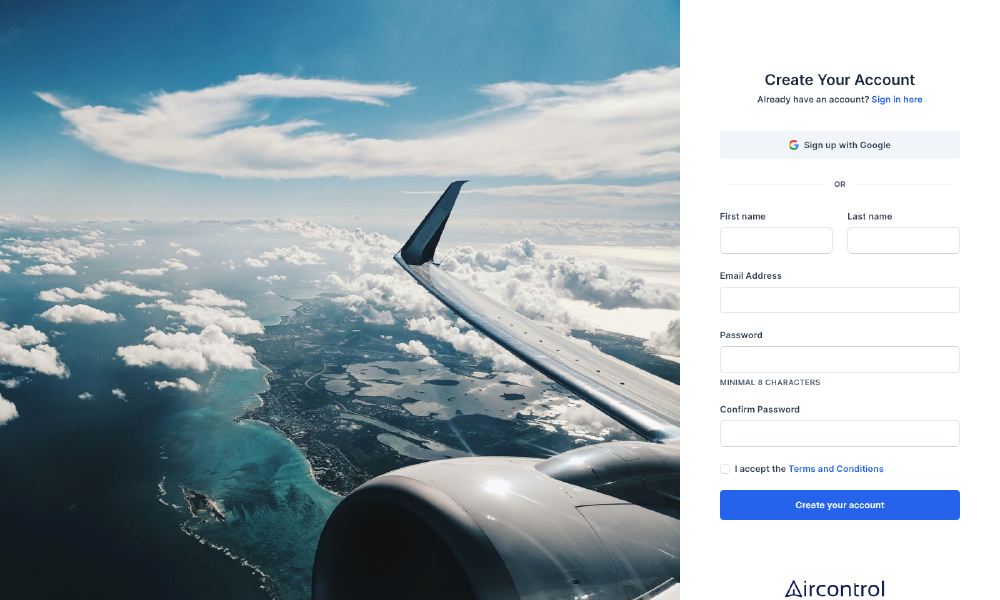This screenshot has height=600, width=1000.
Task: Click the First name label
Action: pyautogui.click(x=742, y=216)
